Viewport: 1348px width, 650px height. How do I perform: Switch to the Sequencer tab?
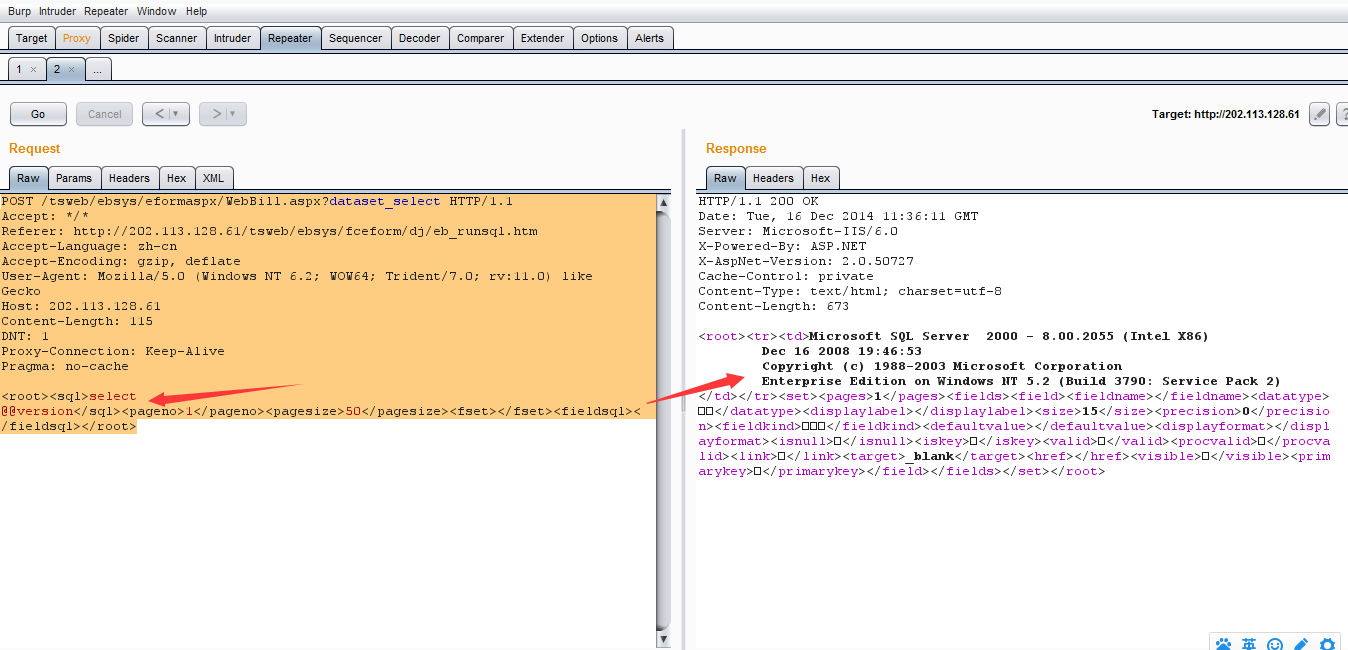[356, 38]
